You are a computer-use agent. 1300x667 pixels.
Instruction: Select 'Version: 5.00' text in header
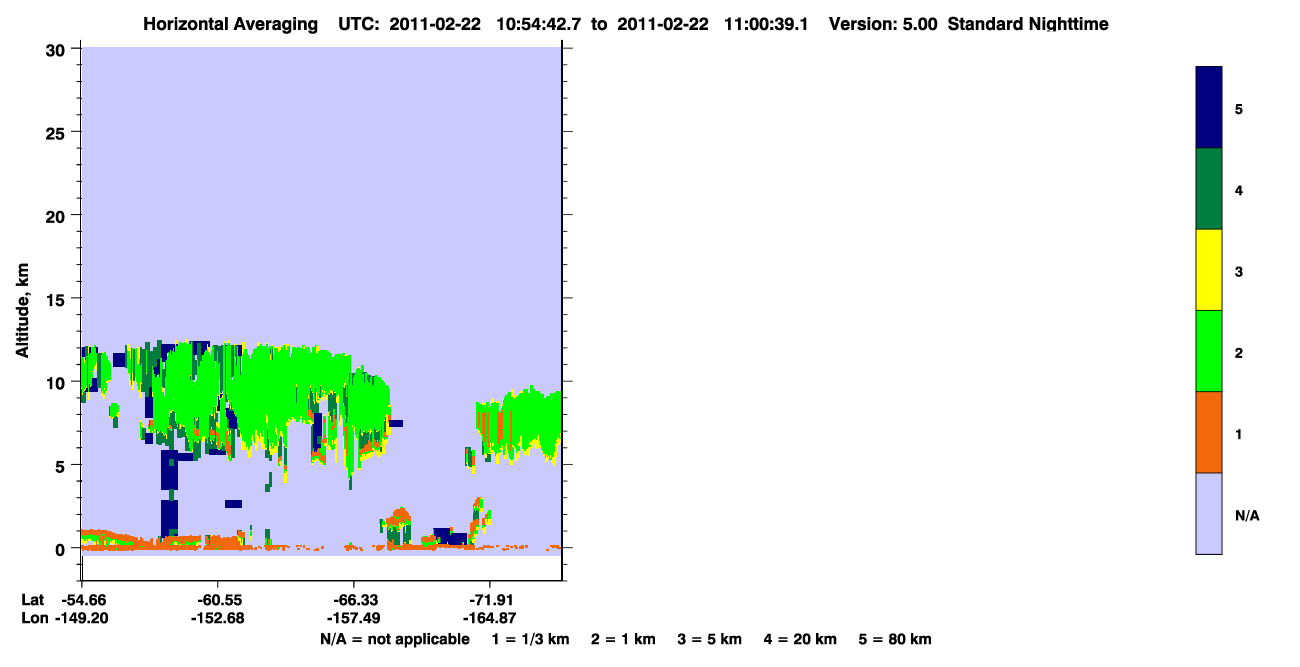pos(883,24)
